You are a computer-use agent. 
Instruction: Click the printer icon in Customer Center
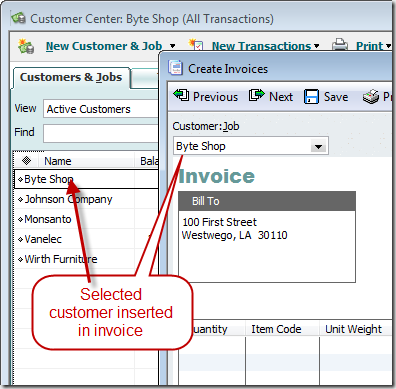pos(340,45)
